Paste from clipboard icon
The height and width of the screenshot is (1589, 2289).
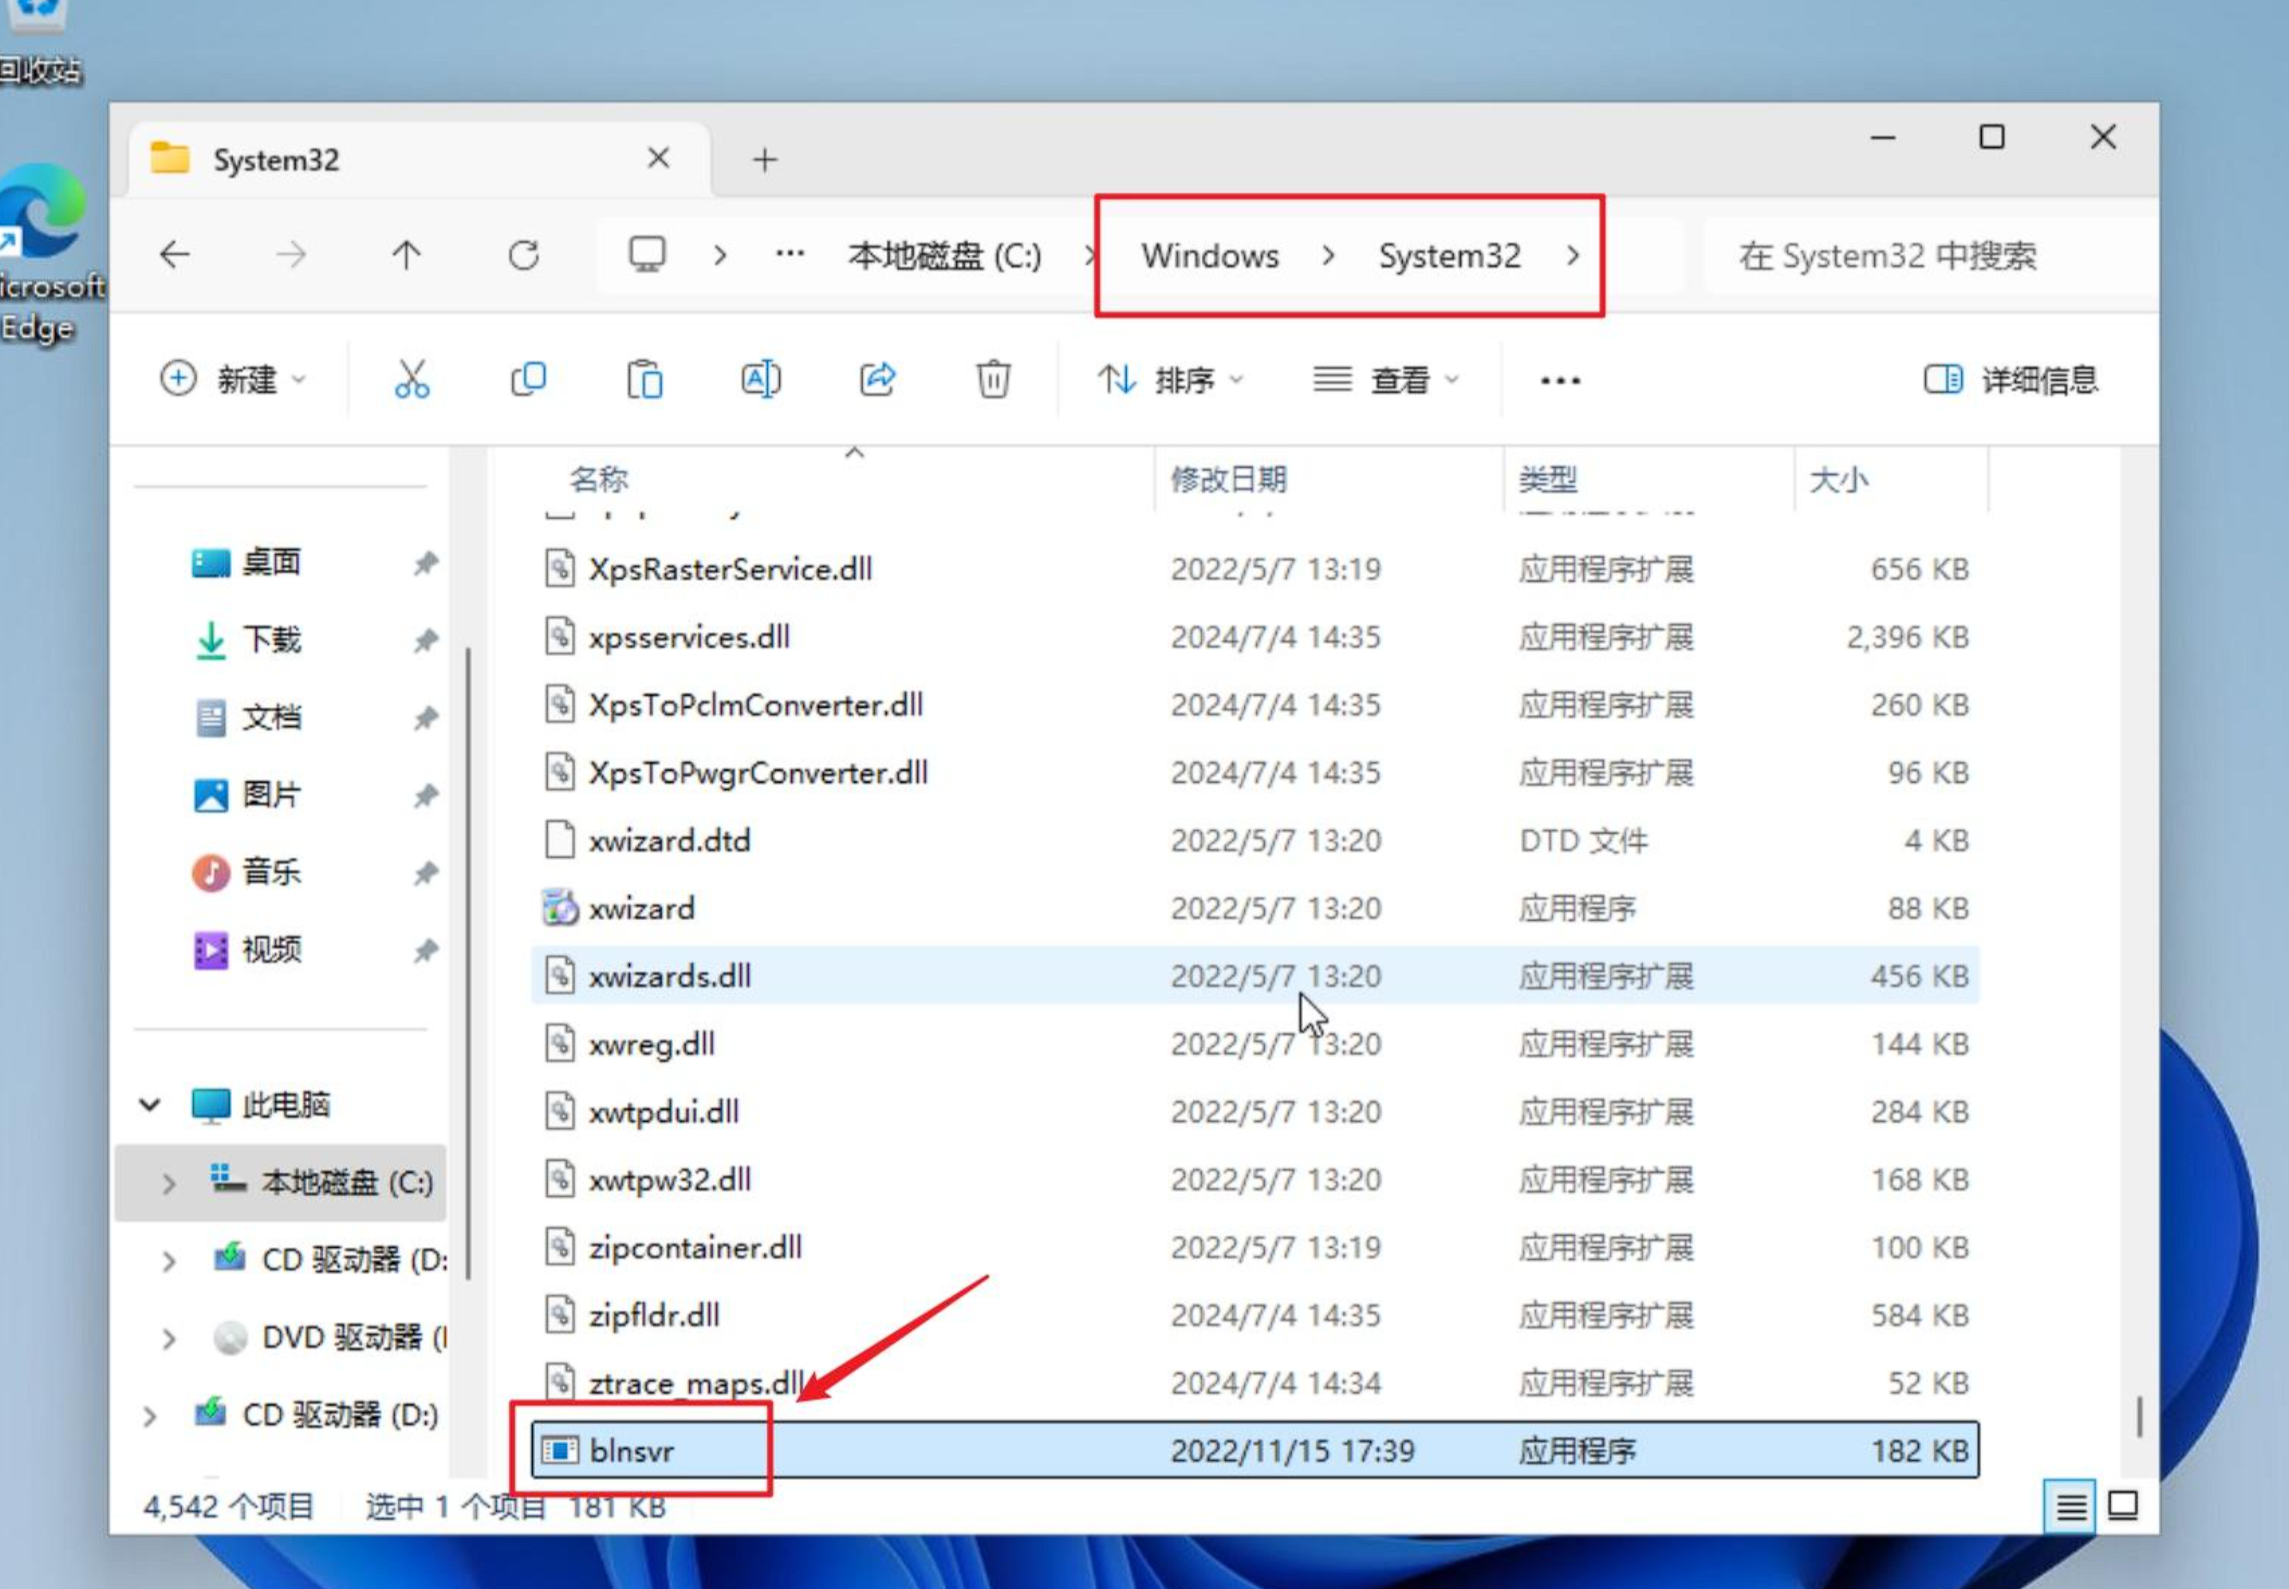point(645,380)
